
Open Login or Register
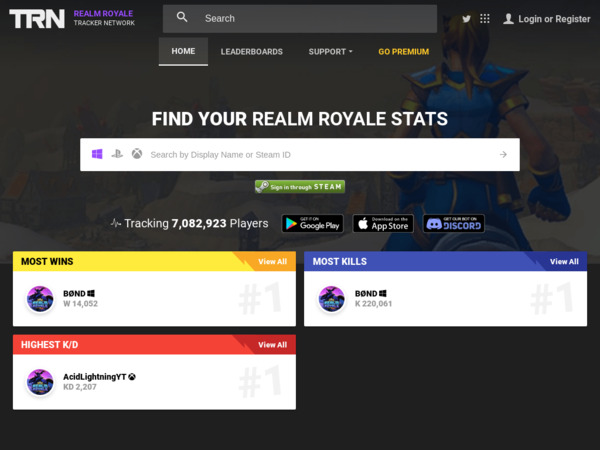tap(547, 19)
